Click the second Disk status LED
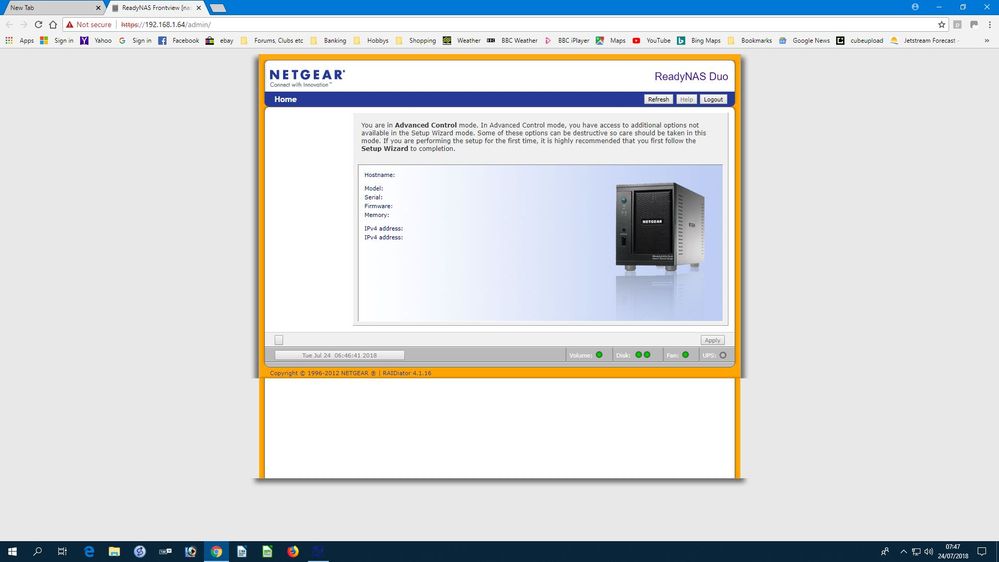 tap(647, 355)
